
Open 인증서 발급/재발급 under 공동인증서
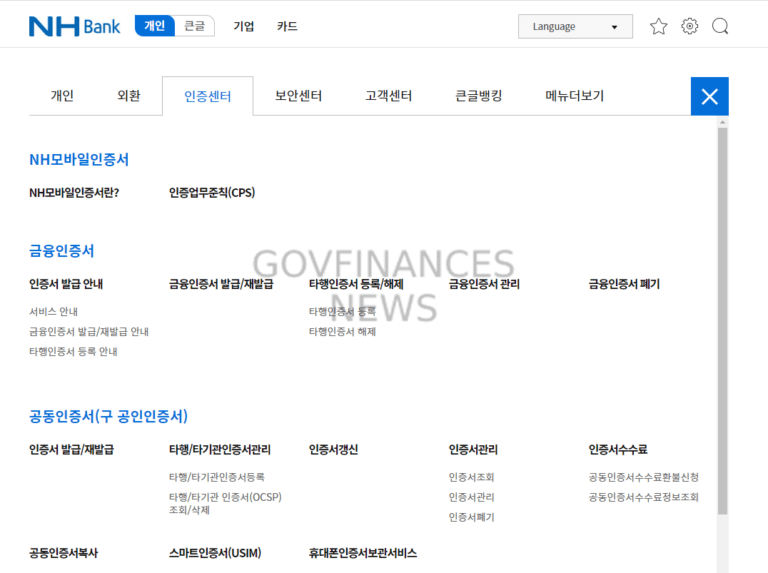coord(72,450)
